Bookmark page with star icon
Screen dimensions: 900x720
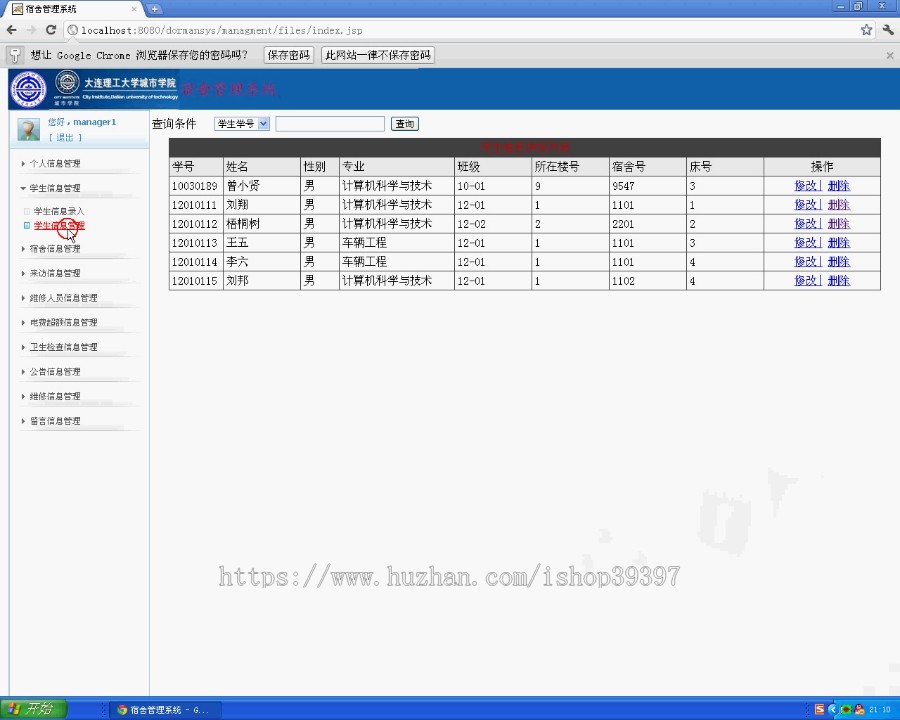point(866,30)
